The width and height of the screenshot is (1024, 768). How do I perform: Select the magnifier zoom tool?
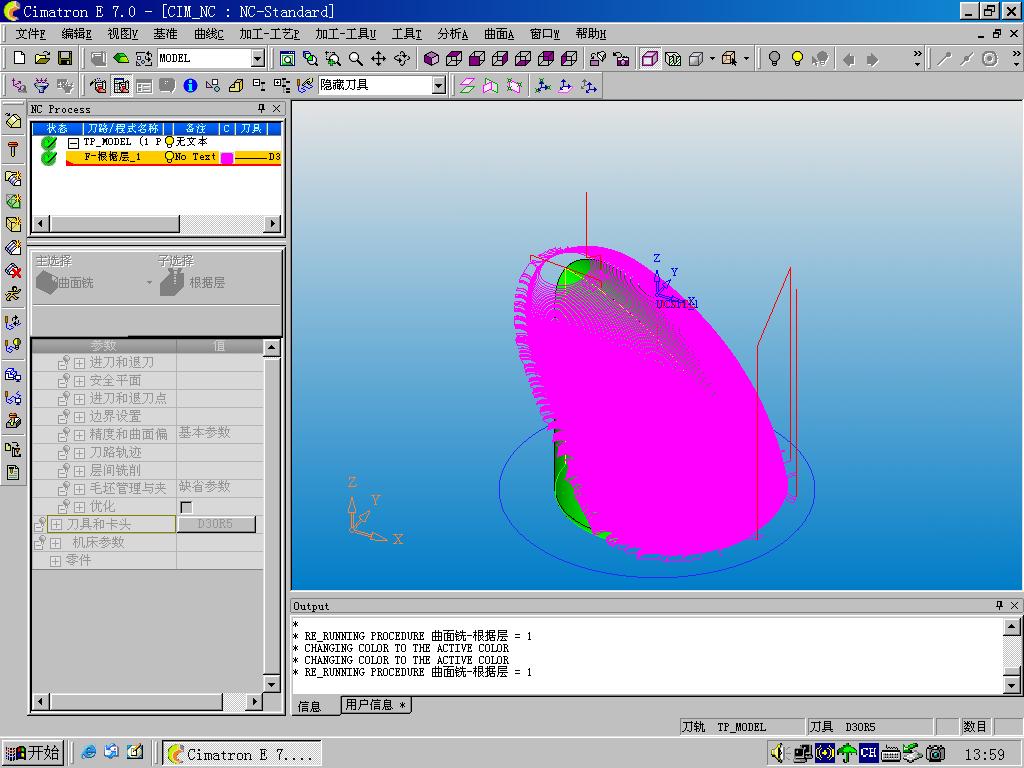[356, 59]
